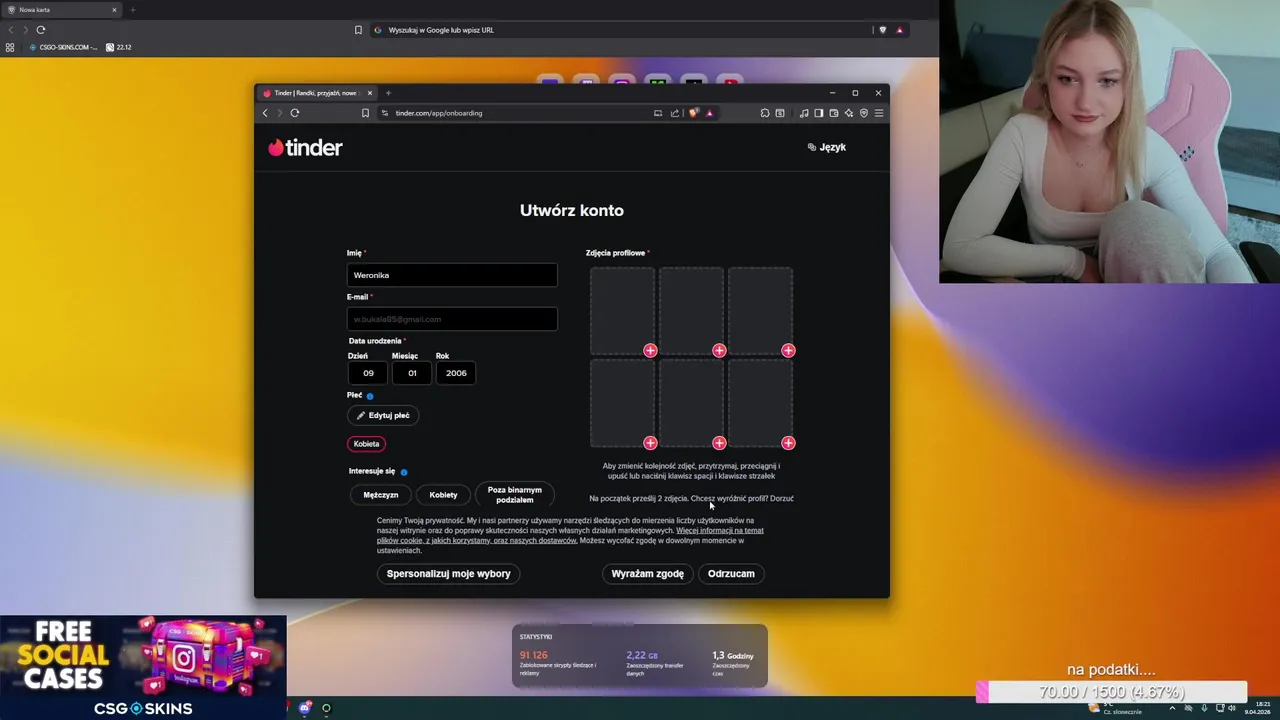Accept cookies with Wyrażam zgodę
Viewport: 1280px width, 720px height.
click(x=648, y=574)
